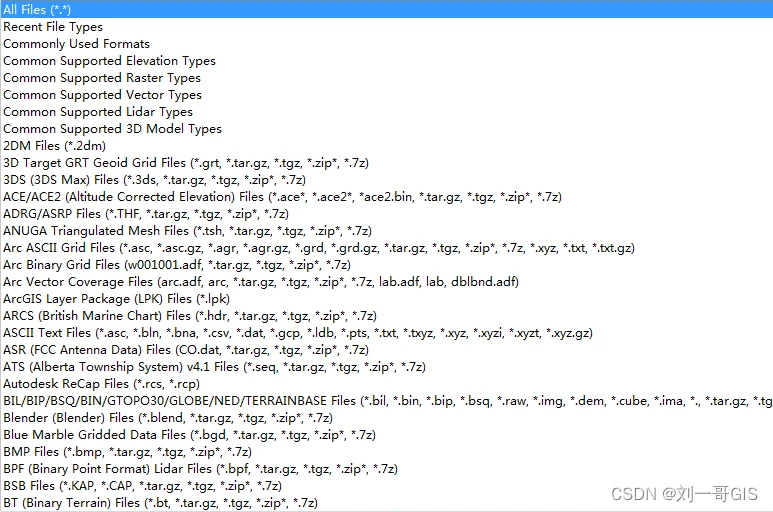Pick ASCII Text Files filter
This screenshot has height=512, width=773.
coord(386,333)
